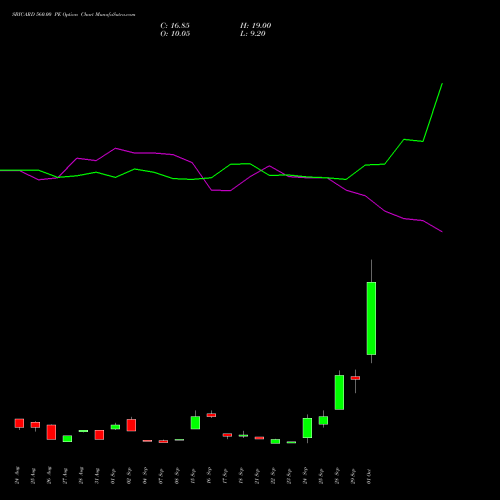Select the small red candle for 29 Sep
The image size is (500, 500).
[355, 378]
